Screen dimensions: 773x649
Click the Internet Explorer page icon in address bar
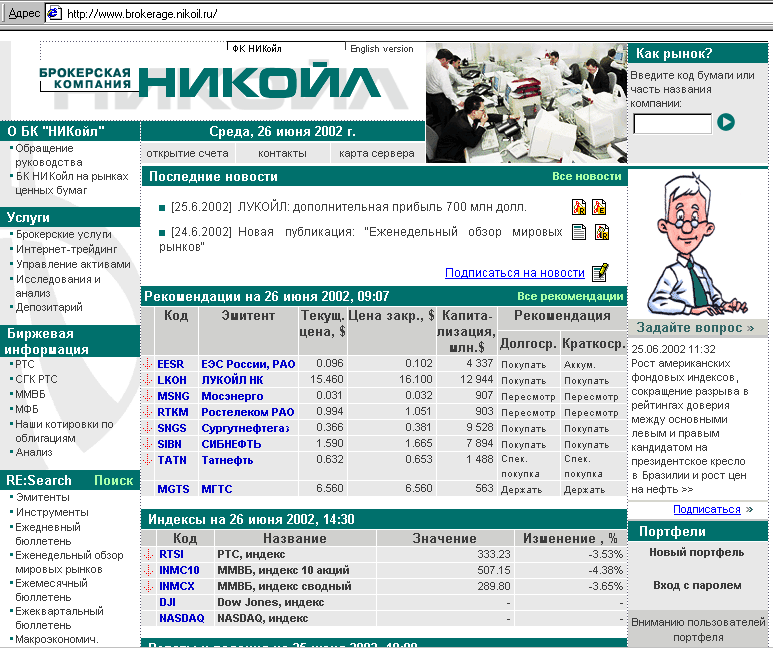point(54,13)
